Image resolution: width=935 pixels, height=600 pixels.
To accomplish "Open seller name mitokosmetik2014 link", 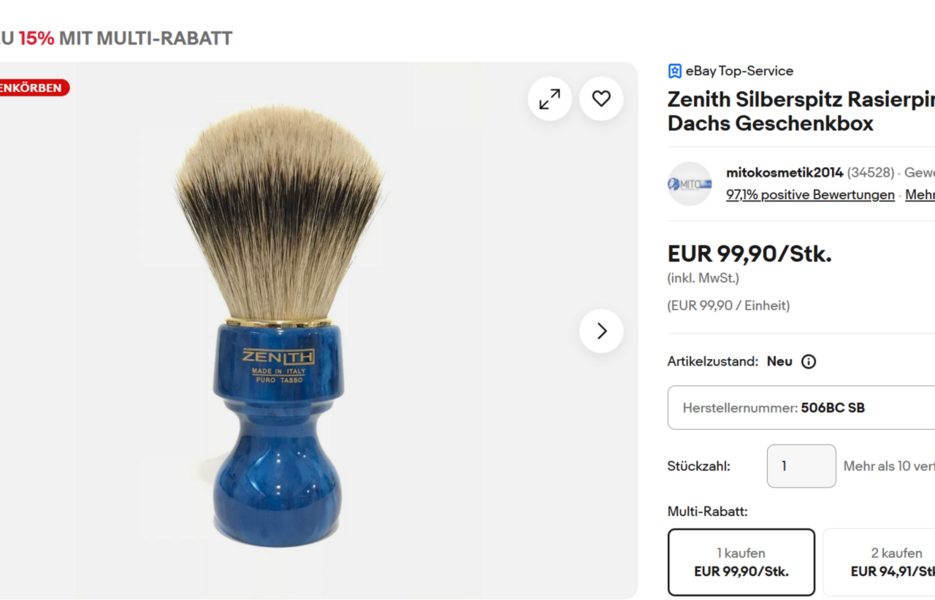I will coord(784,172).
